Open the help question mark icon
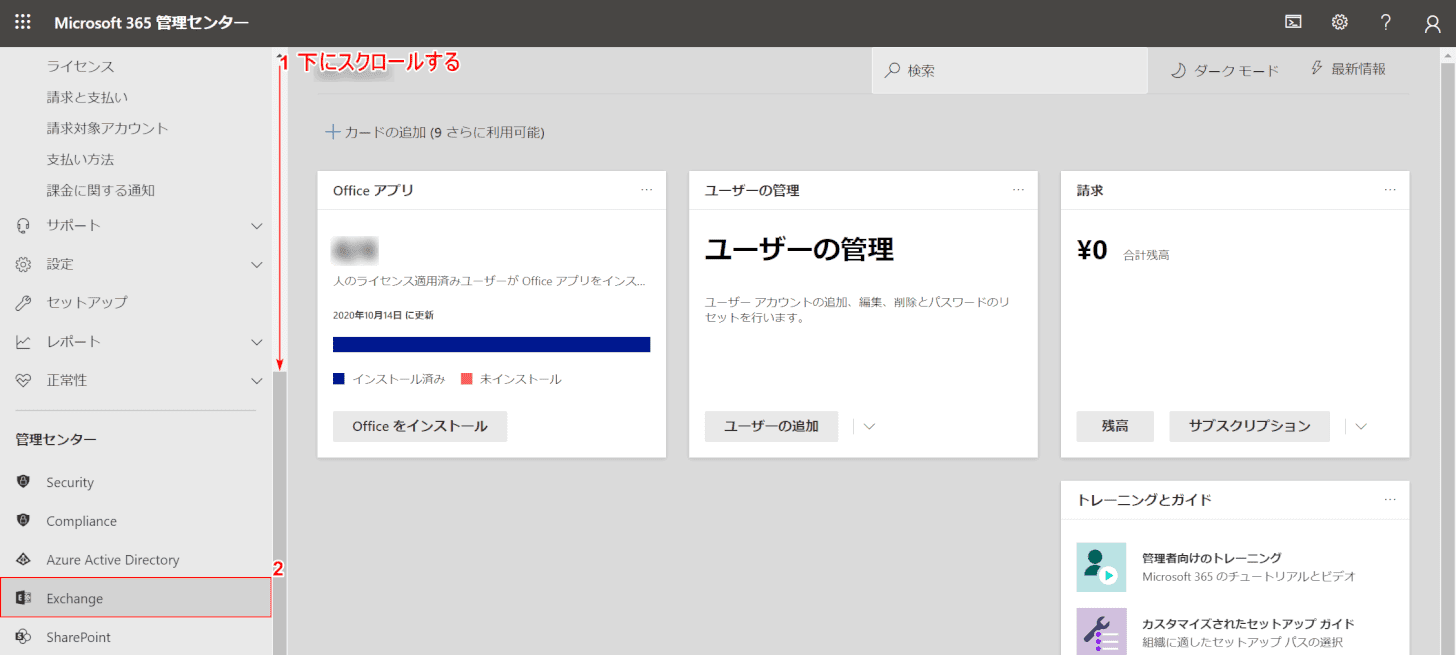 pos(1386,22)
